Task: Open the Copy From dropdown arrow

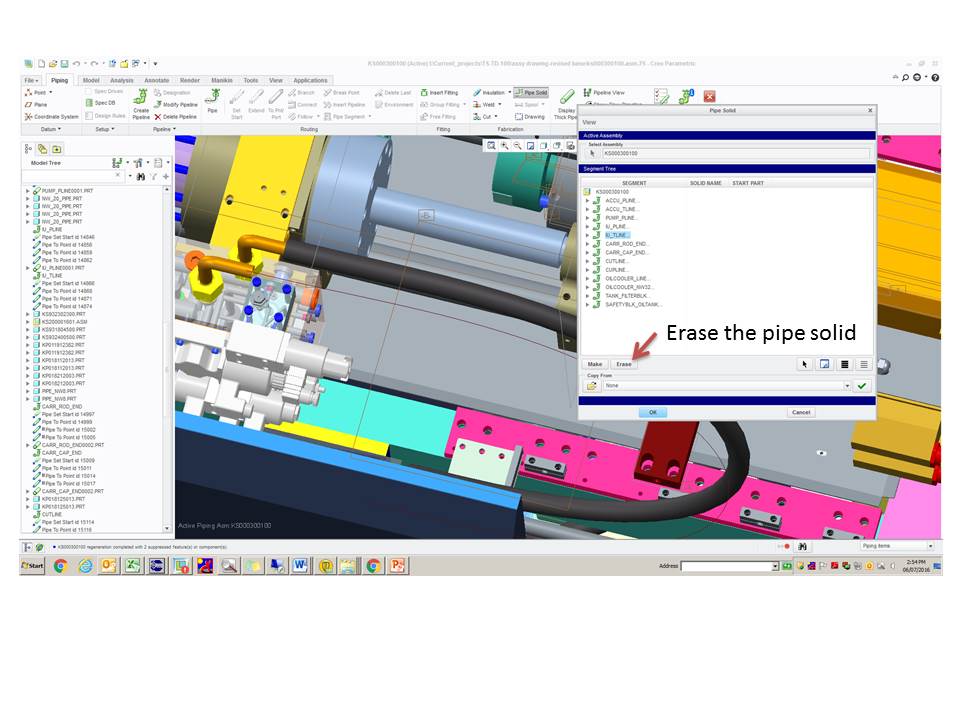Action: (847, 386)
